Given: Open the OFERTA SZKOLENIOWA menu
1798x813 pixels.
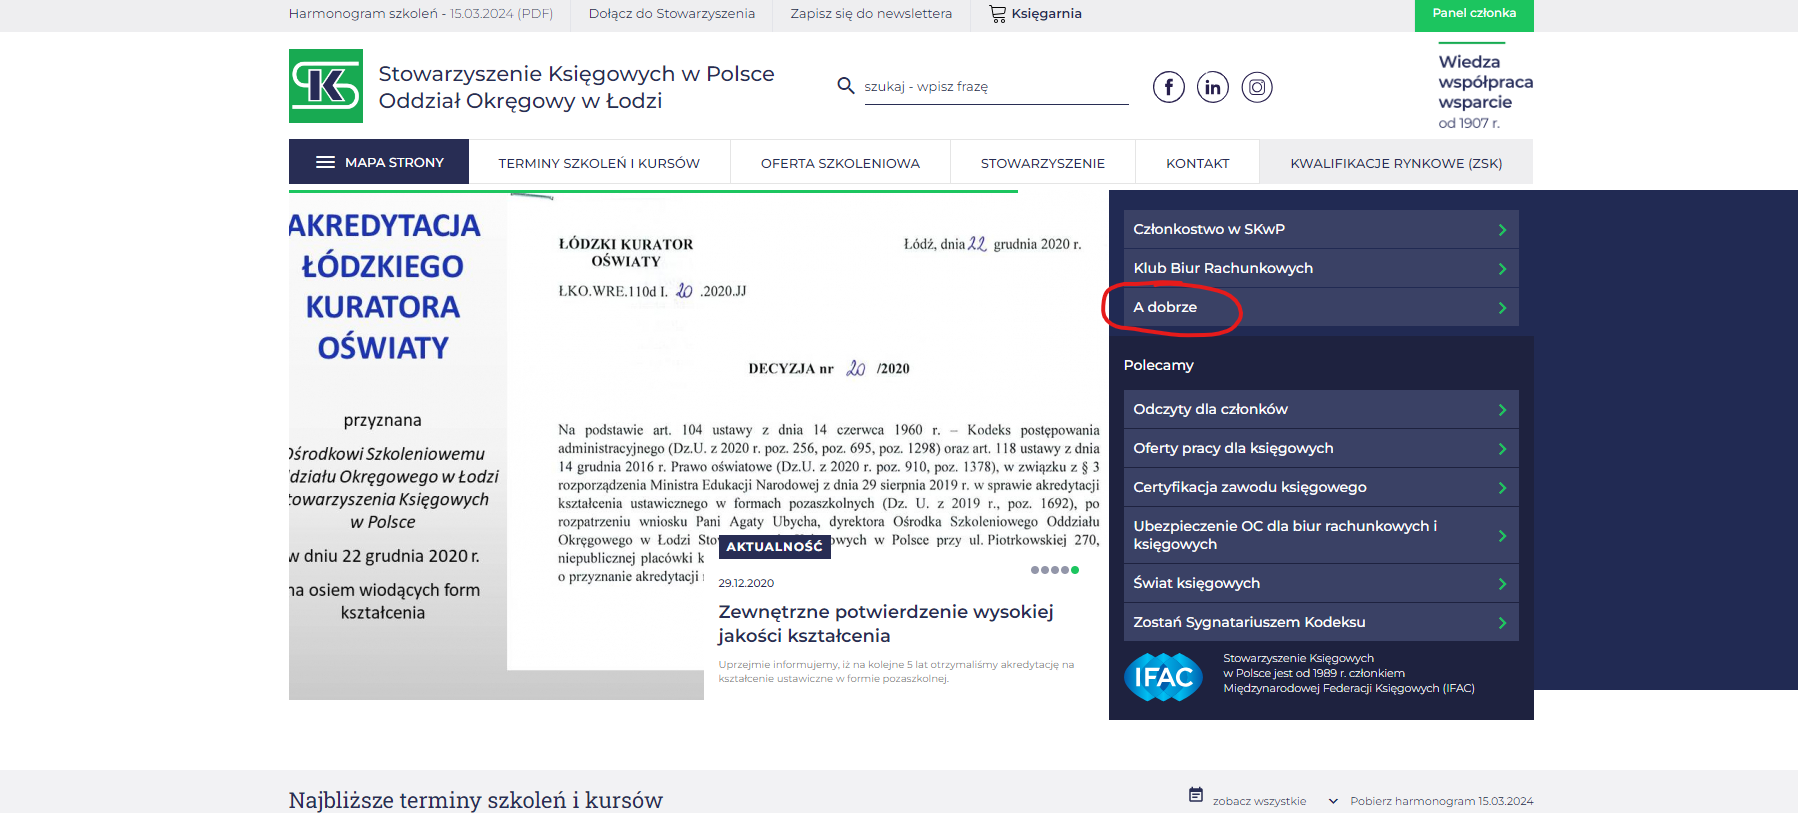Looking at the screenshot, I should click(840, 163).
